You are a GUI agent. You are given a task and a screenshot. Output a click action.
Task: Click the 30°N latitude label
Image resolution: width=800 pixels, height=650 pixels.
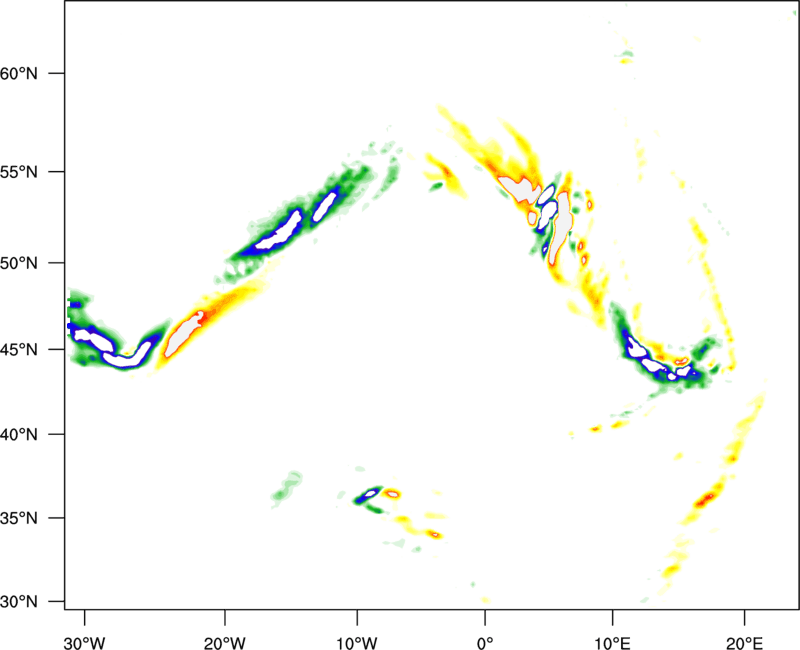19,602
